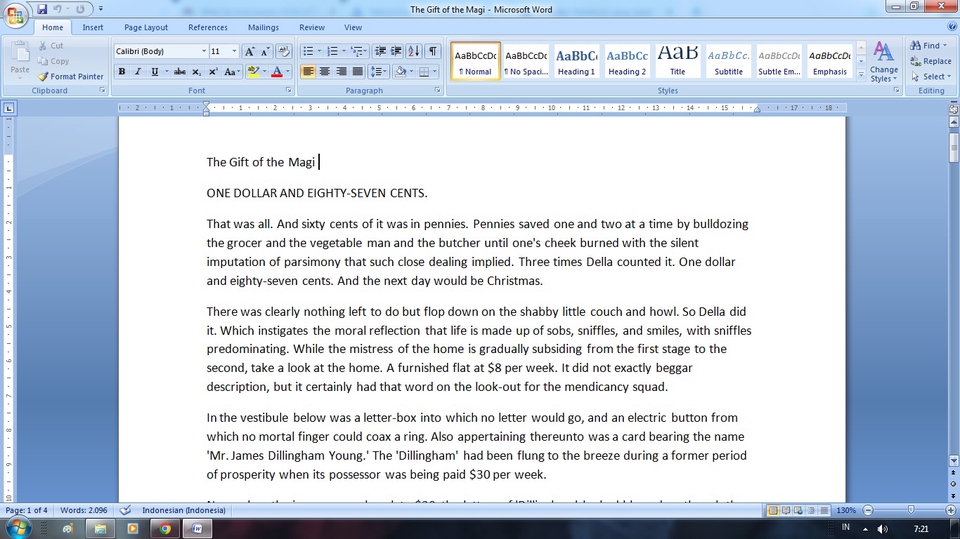This screenshot has width=960, height=539.
Task: Justify the paragraph text
Action: coord(358,72)
